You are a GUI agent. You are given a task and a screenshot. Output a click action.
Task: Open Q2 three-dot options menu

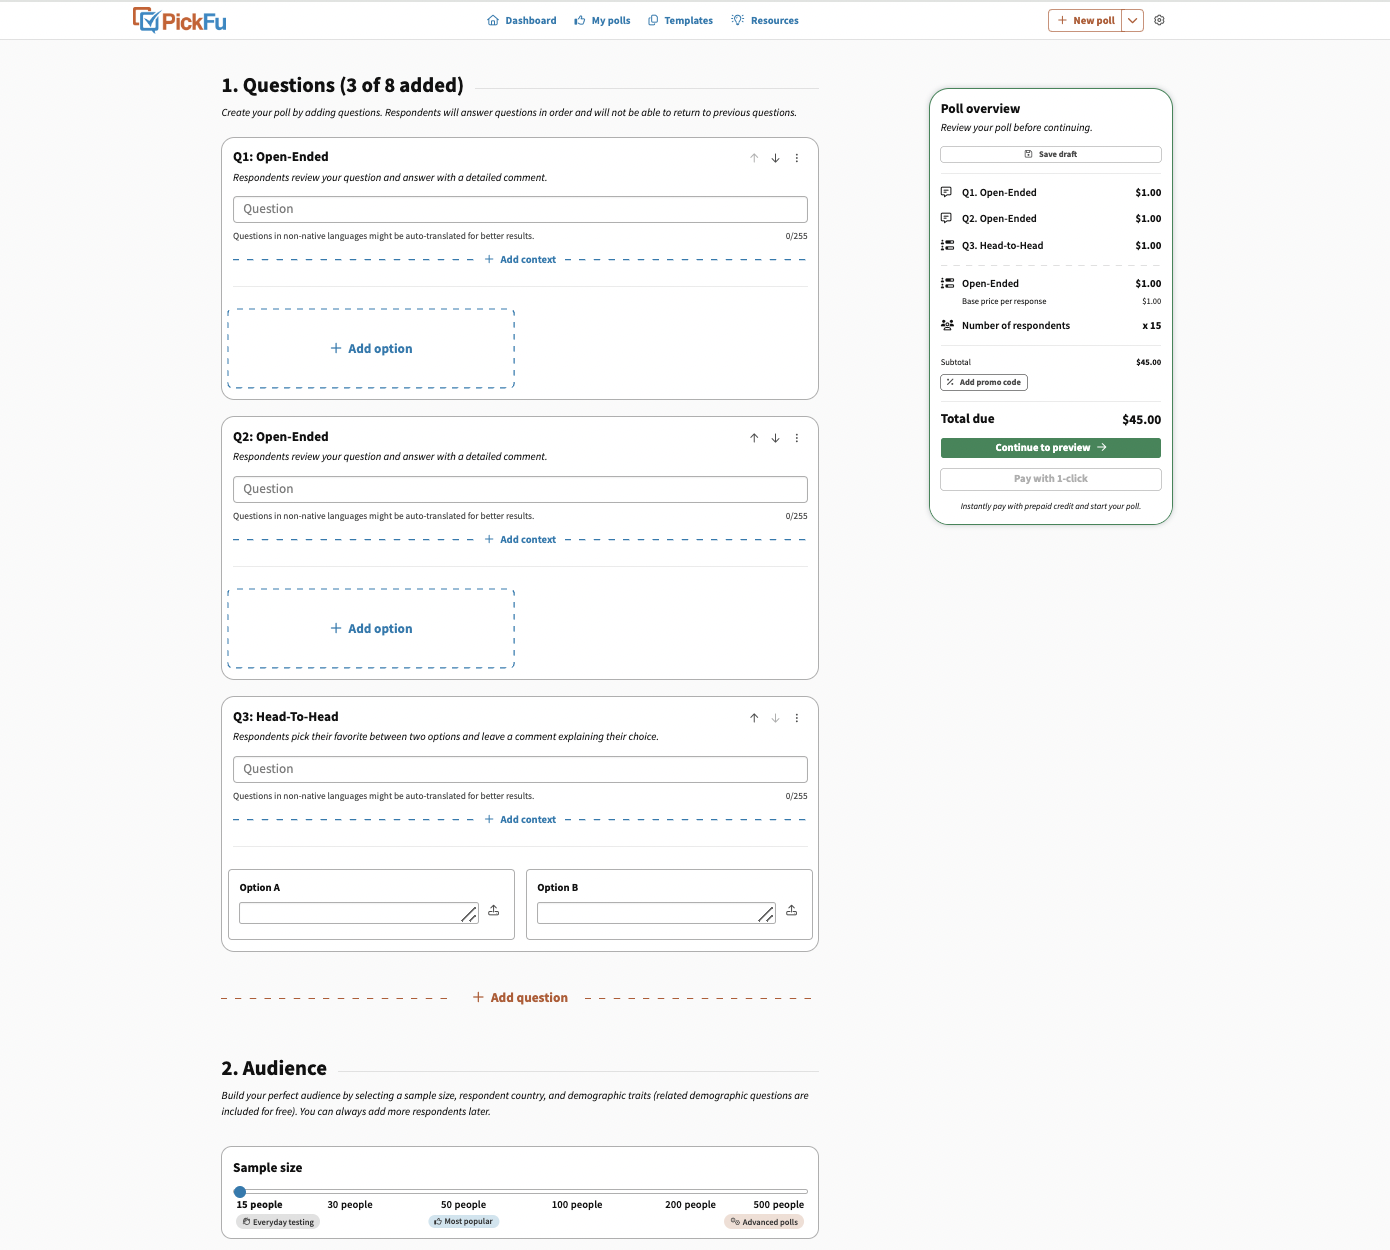tap(797, 438)
